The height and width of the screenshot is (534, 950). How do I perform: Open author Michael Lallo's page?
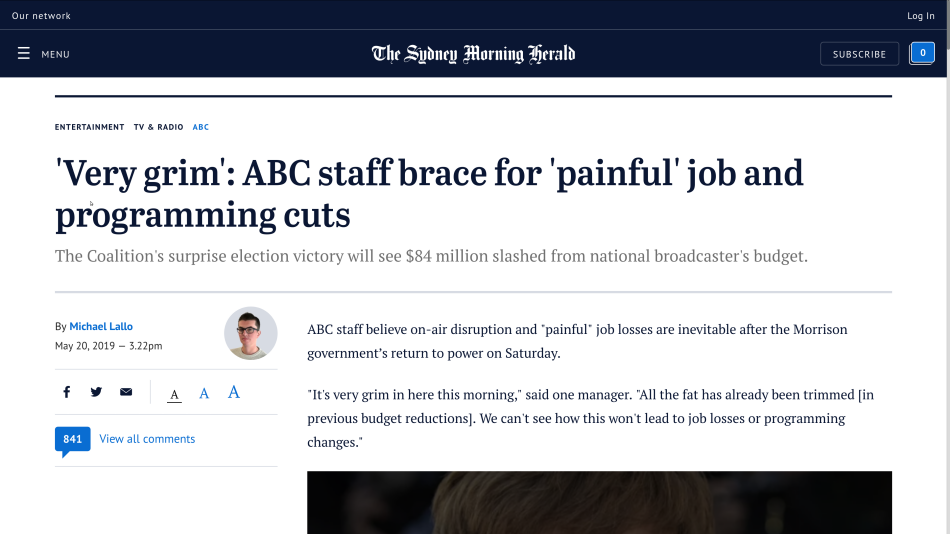click(x=101, y=326)
